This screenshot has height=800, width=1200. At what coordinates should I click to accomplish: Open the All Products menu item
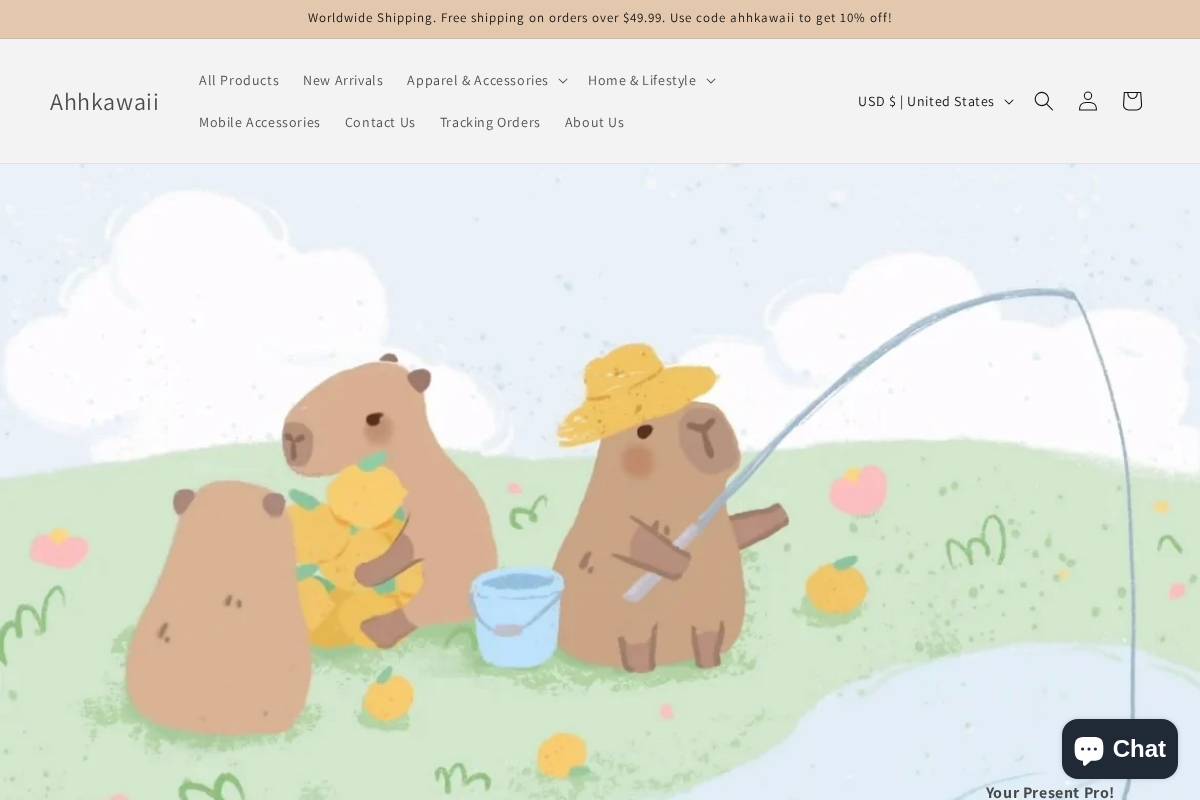(238, 80)
